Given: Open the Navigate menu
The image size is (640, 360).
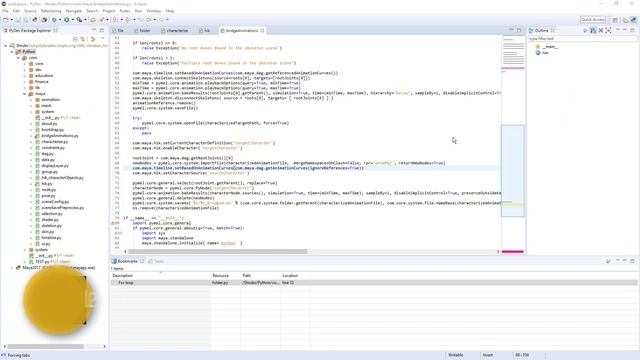Looking at the screenshot, I should tap(74, 11).
